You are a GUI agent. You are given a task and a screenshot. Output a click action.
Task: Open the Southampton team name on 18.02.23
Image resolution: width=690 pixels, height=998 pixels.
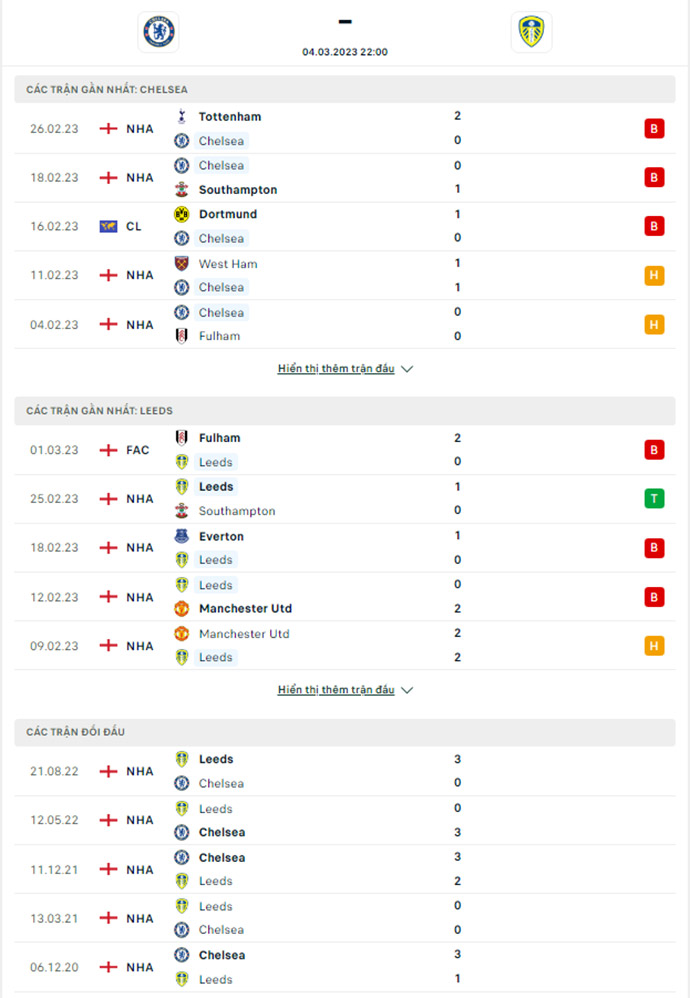[x=237, y=190]
